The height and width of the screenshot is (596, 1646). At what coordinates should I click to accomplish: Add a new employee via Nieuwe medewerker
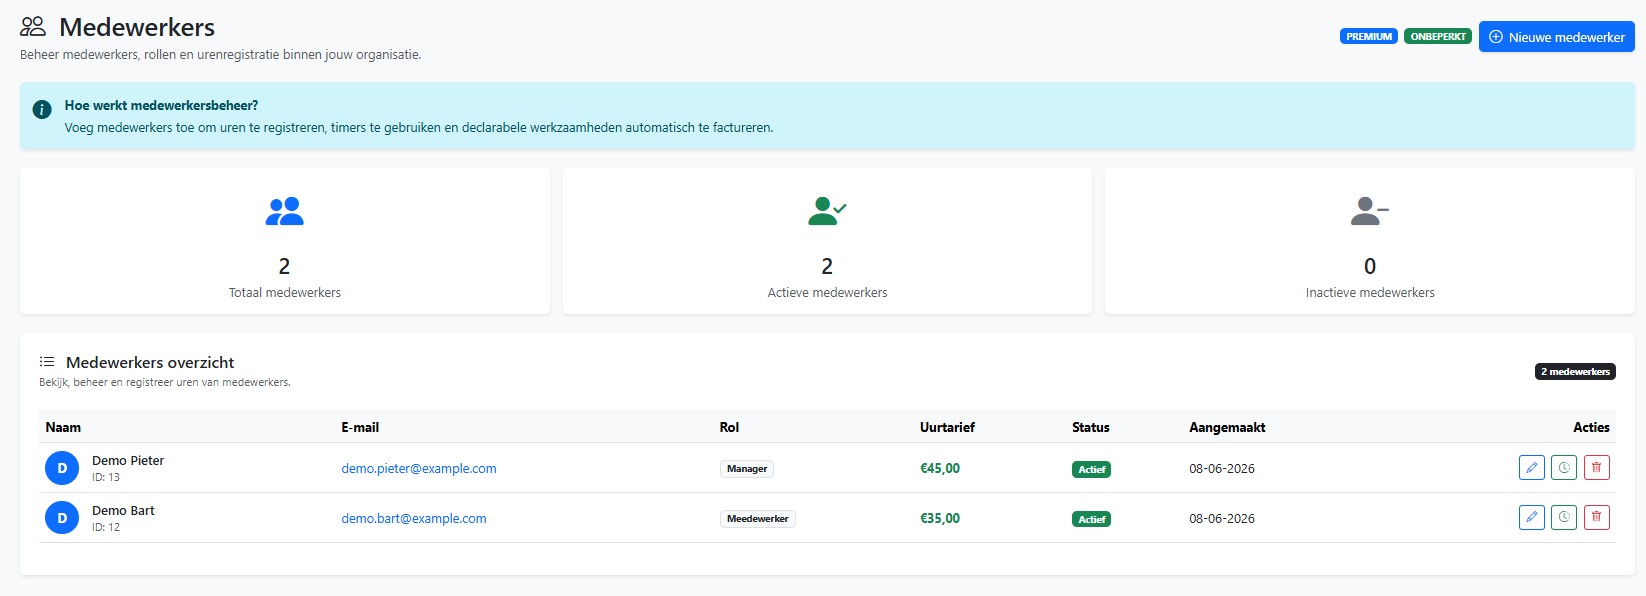1557,37
